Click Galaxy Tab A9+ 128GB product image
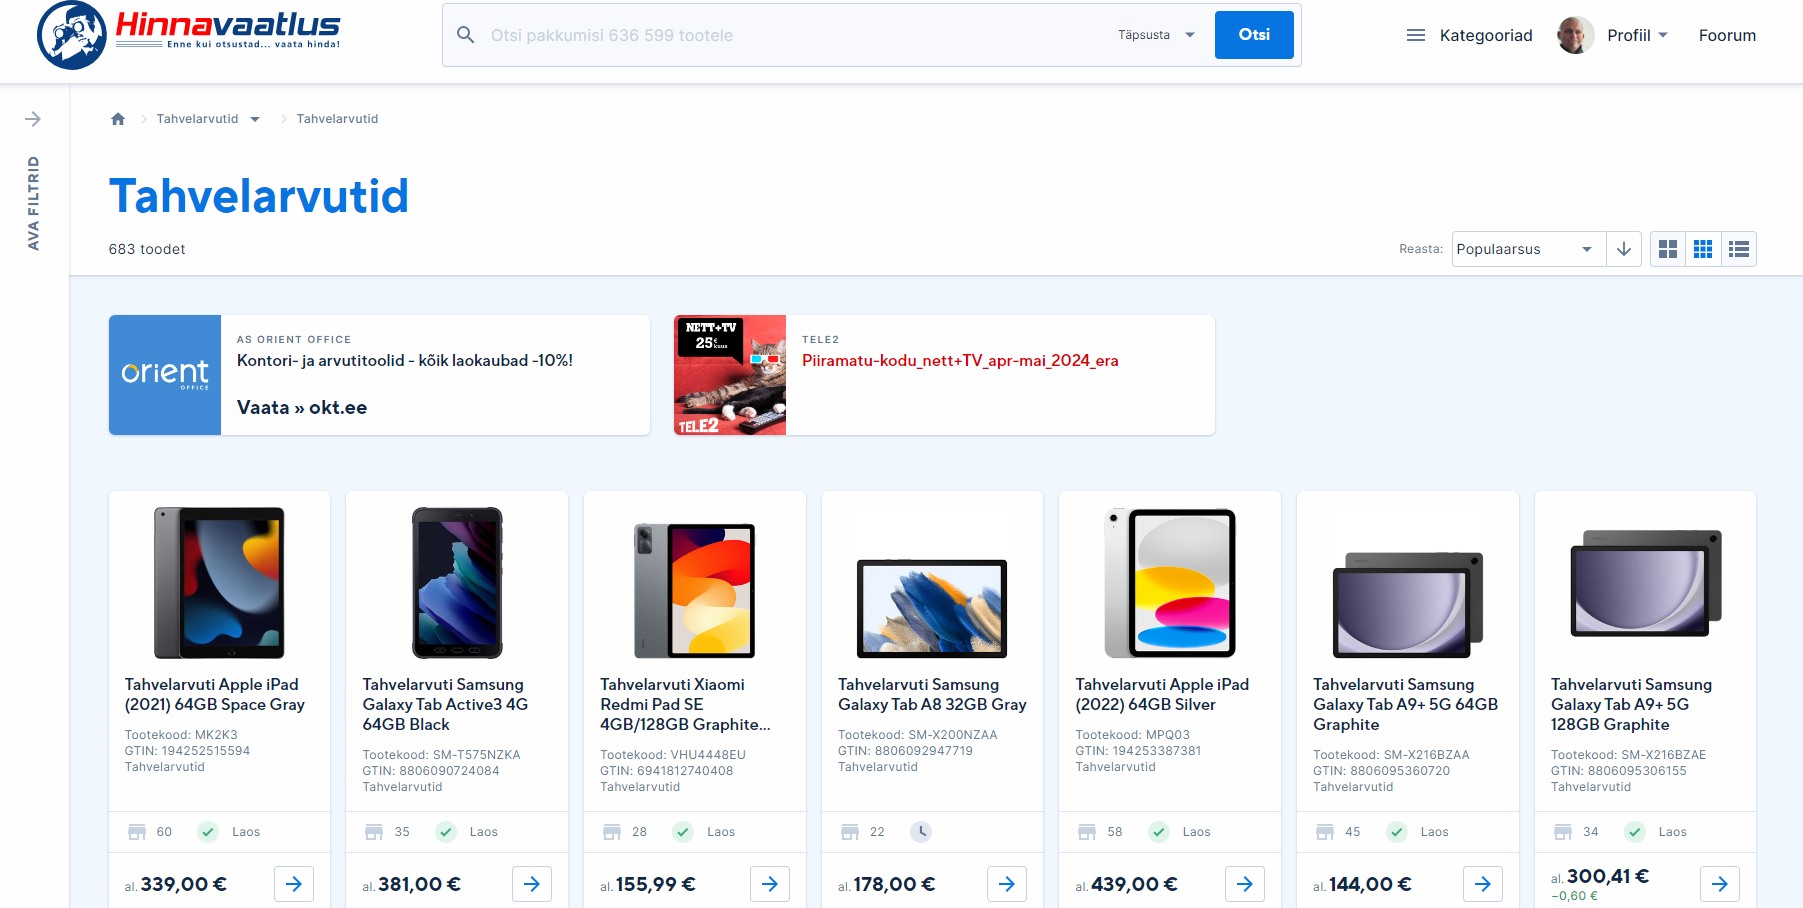 click(1646, 583)
